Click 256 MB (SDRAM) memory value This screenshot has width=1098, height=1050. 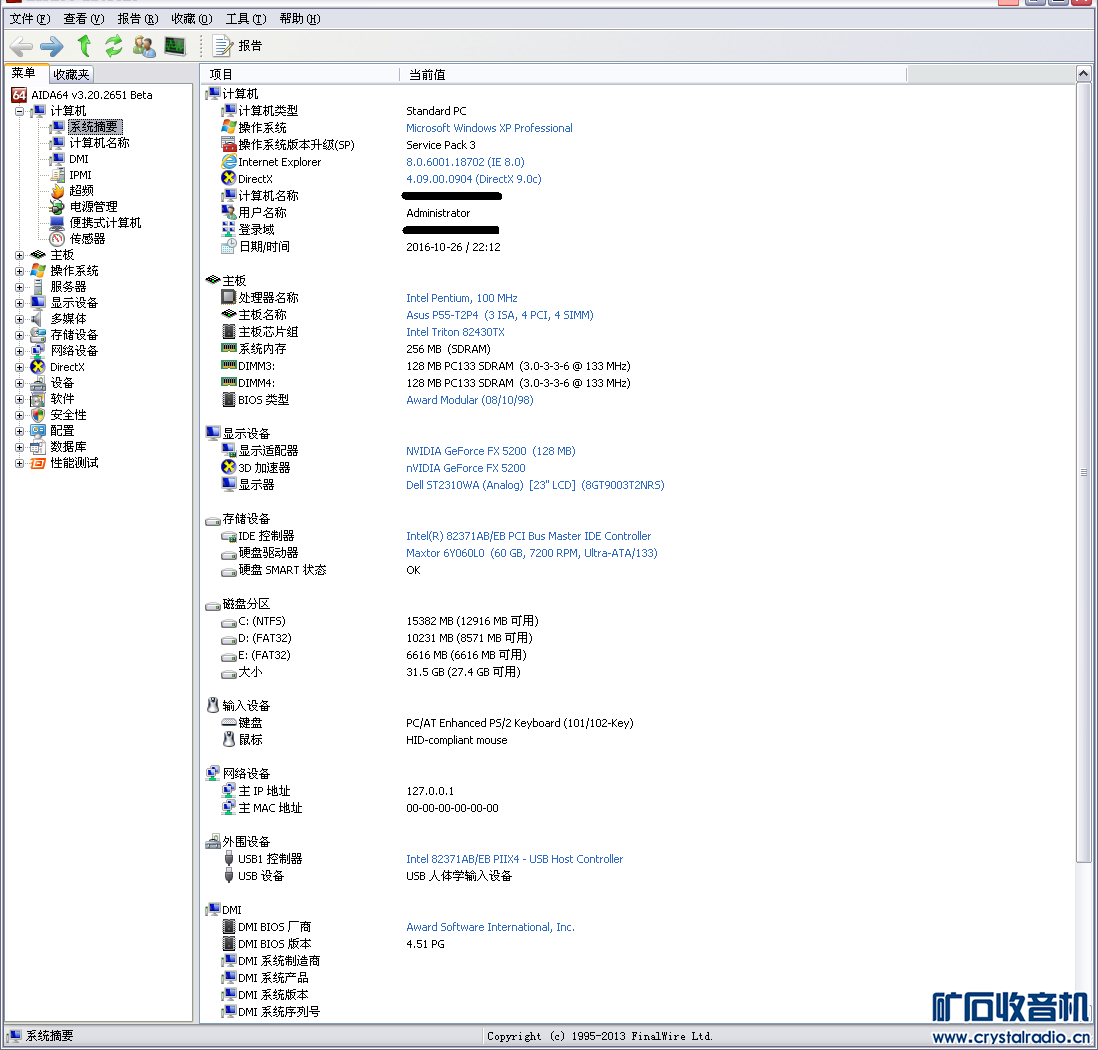click(448, 349)
